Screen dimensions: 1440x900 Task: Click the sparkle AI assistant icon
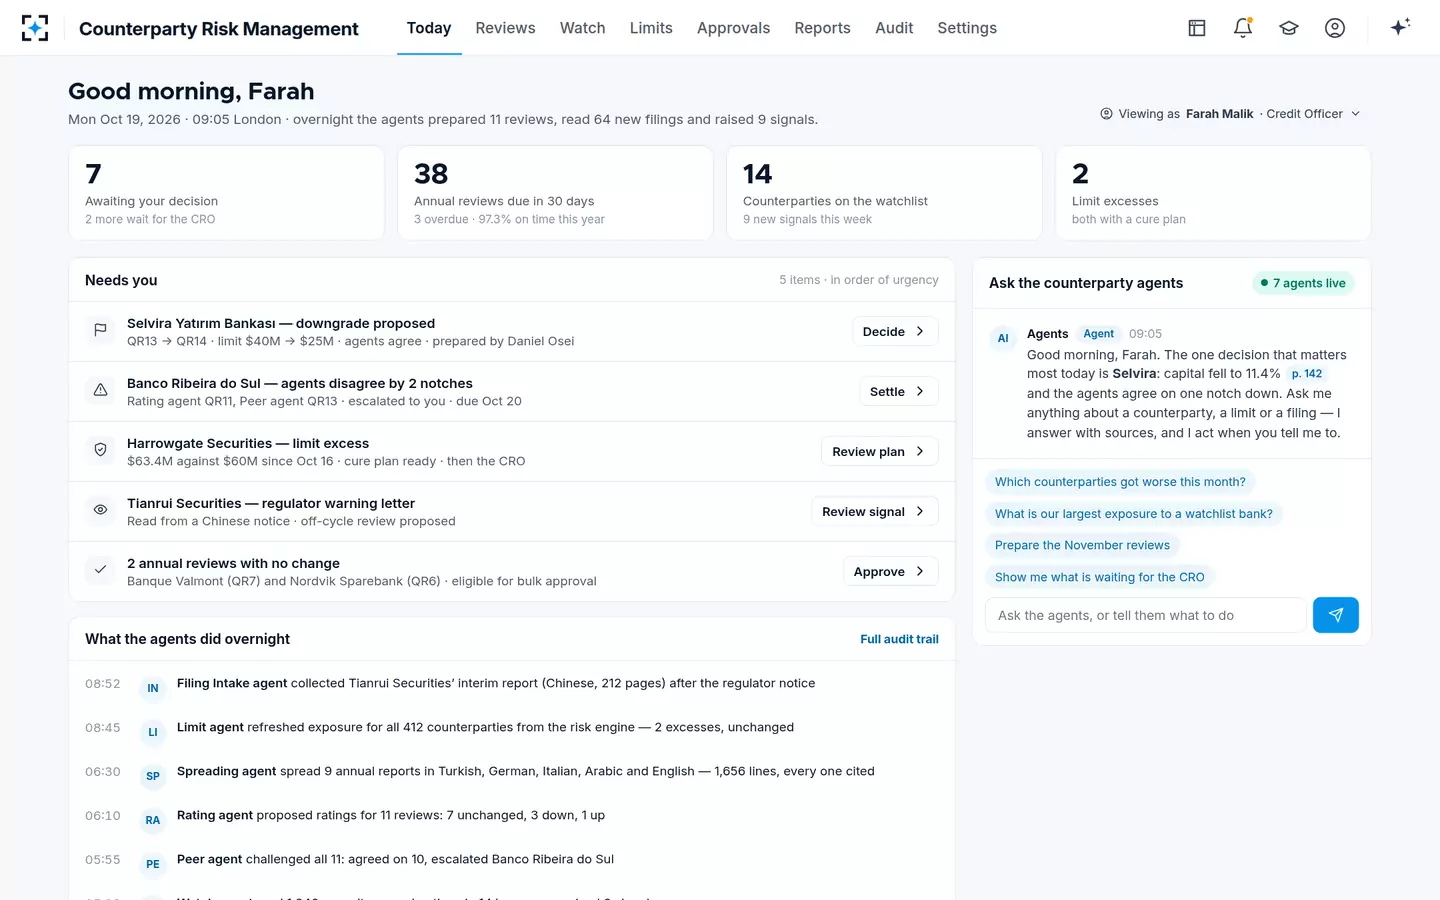pyautogui.click(x=1400, y=27)
